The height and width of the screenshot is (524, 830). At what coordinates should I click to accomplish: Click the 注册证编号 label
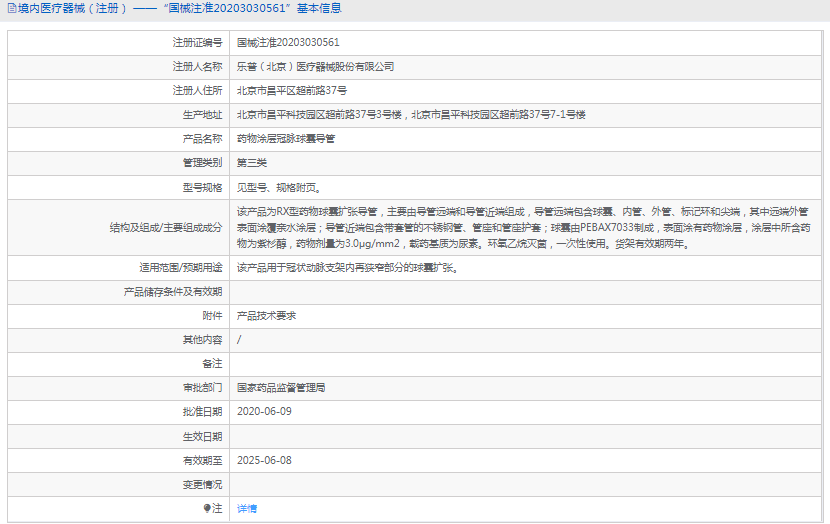tap(197, 42)
